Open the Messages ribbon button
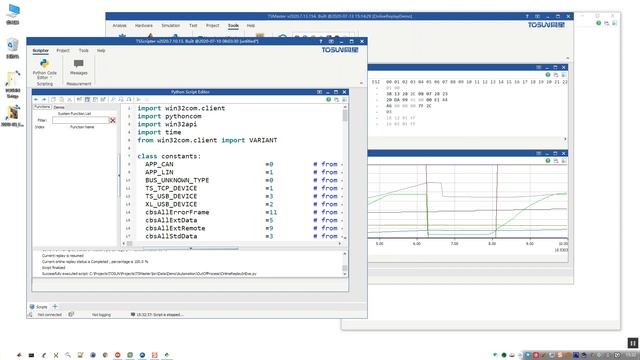640x360 pixels. pyautogui.click(x=78, y=67)
